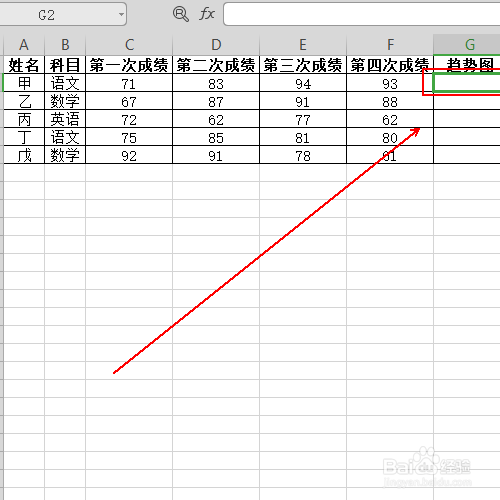The image size is (500, 500).
Task: Click score 94 in 甲 row
Action: click(303, 83)
